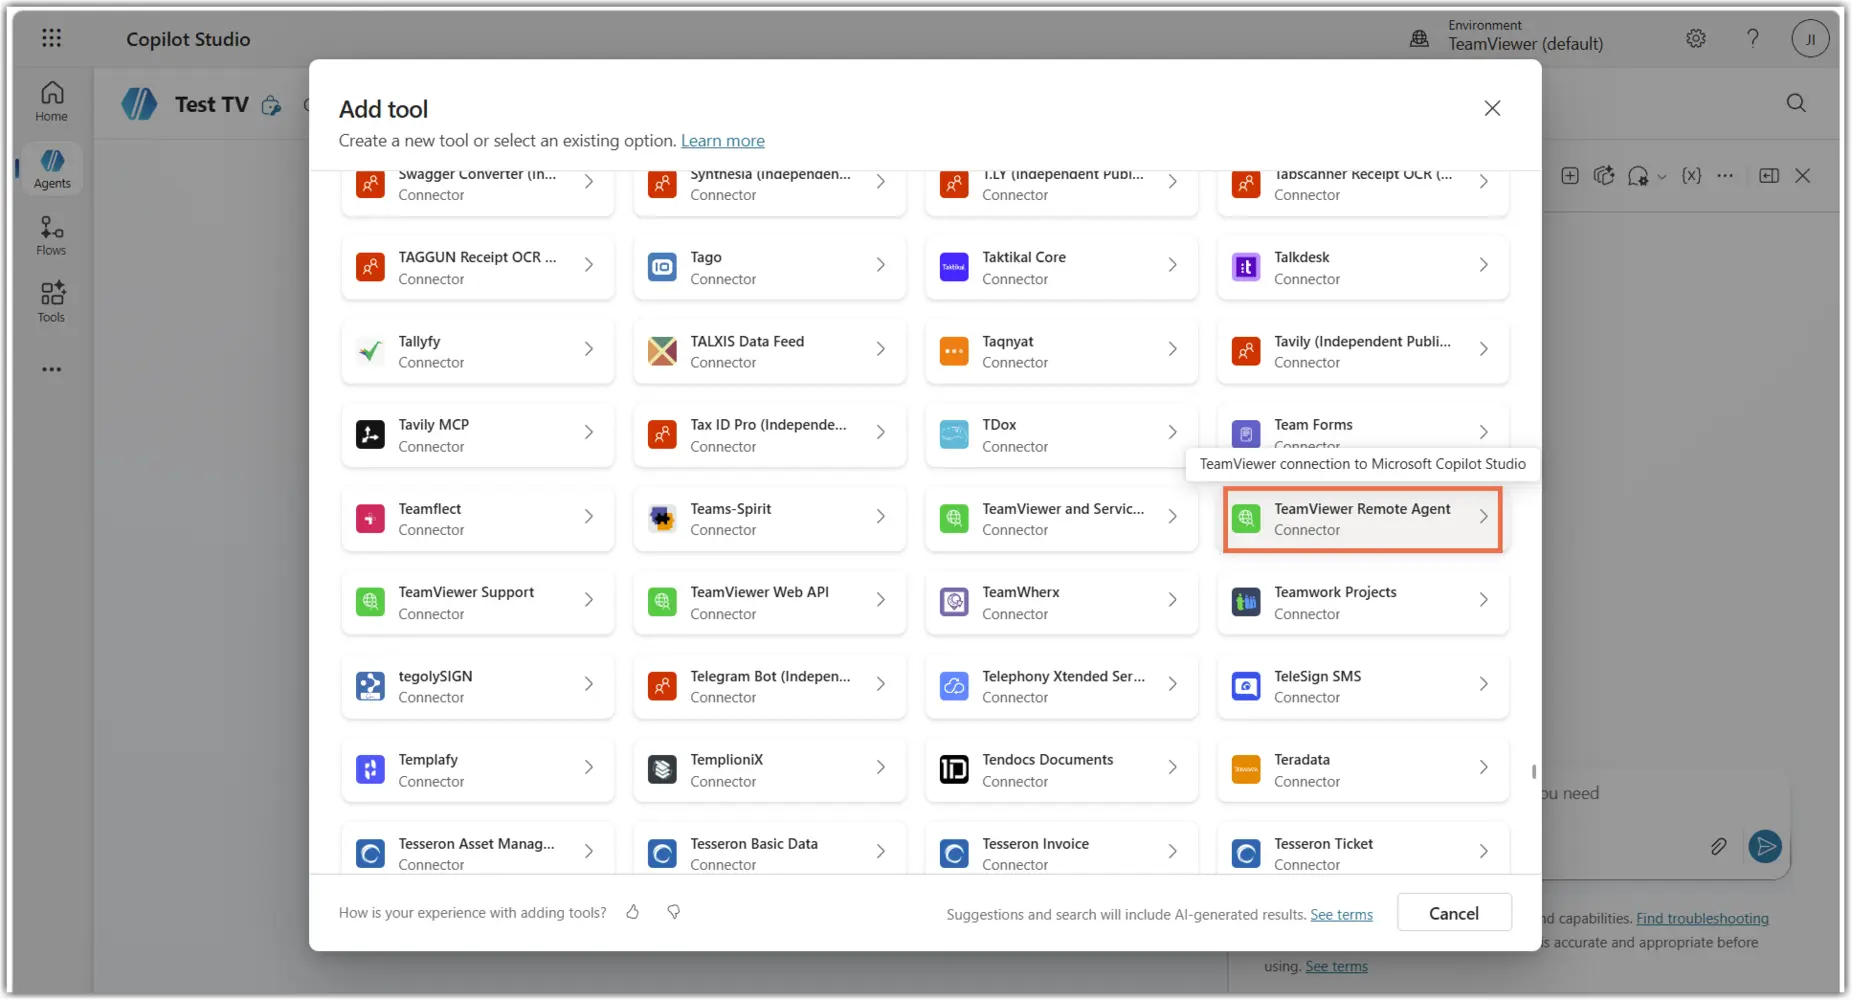Expand the Telegram Bot chevron
Viewport: 1852px width, 1000px height.
click(x=881, y=684)
